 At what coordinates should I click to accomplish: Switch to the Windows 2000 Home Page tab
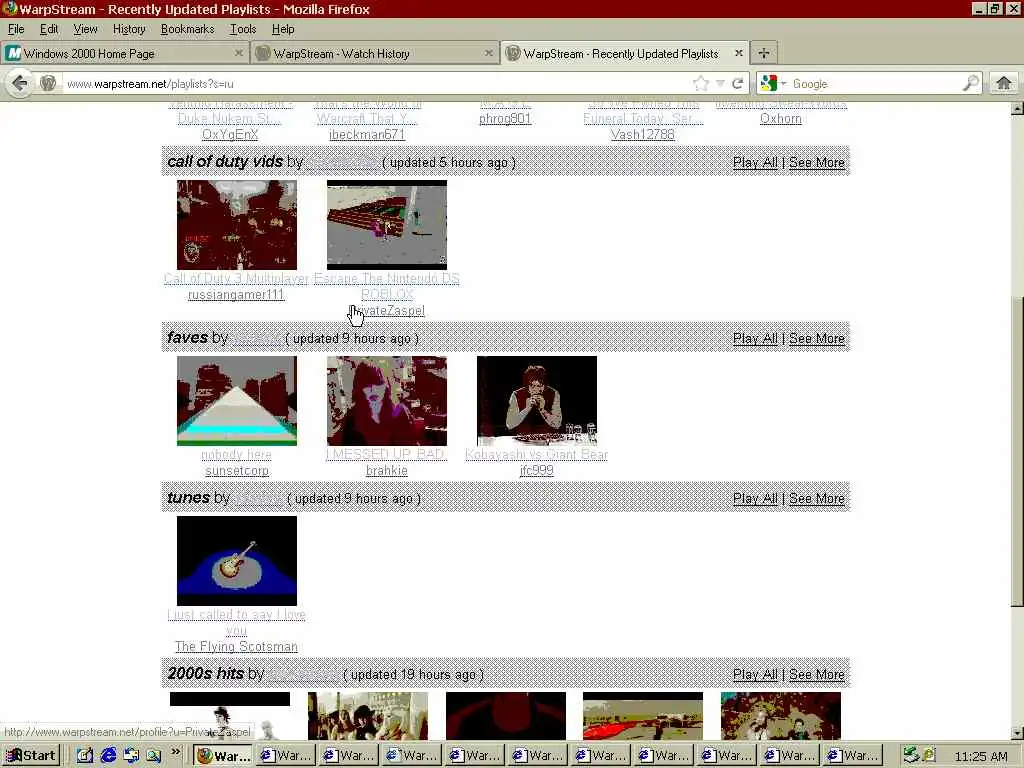pos(125,54)
